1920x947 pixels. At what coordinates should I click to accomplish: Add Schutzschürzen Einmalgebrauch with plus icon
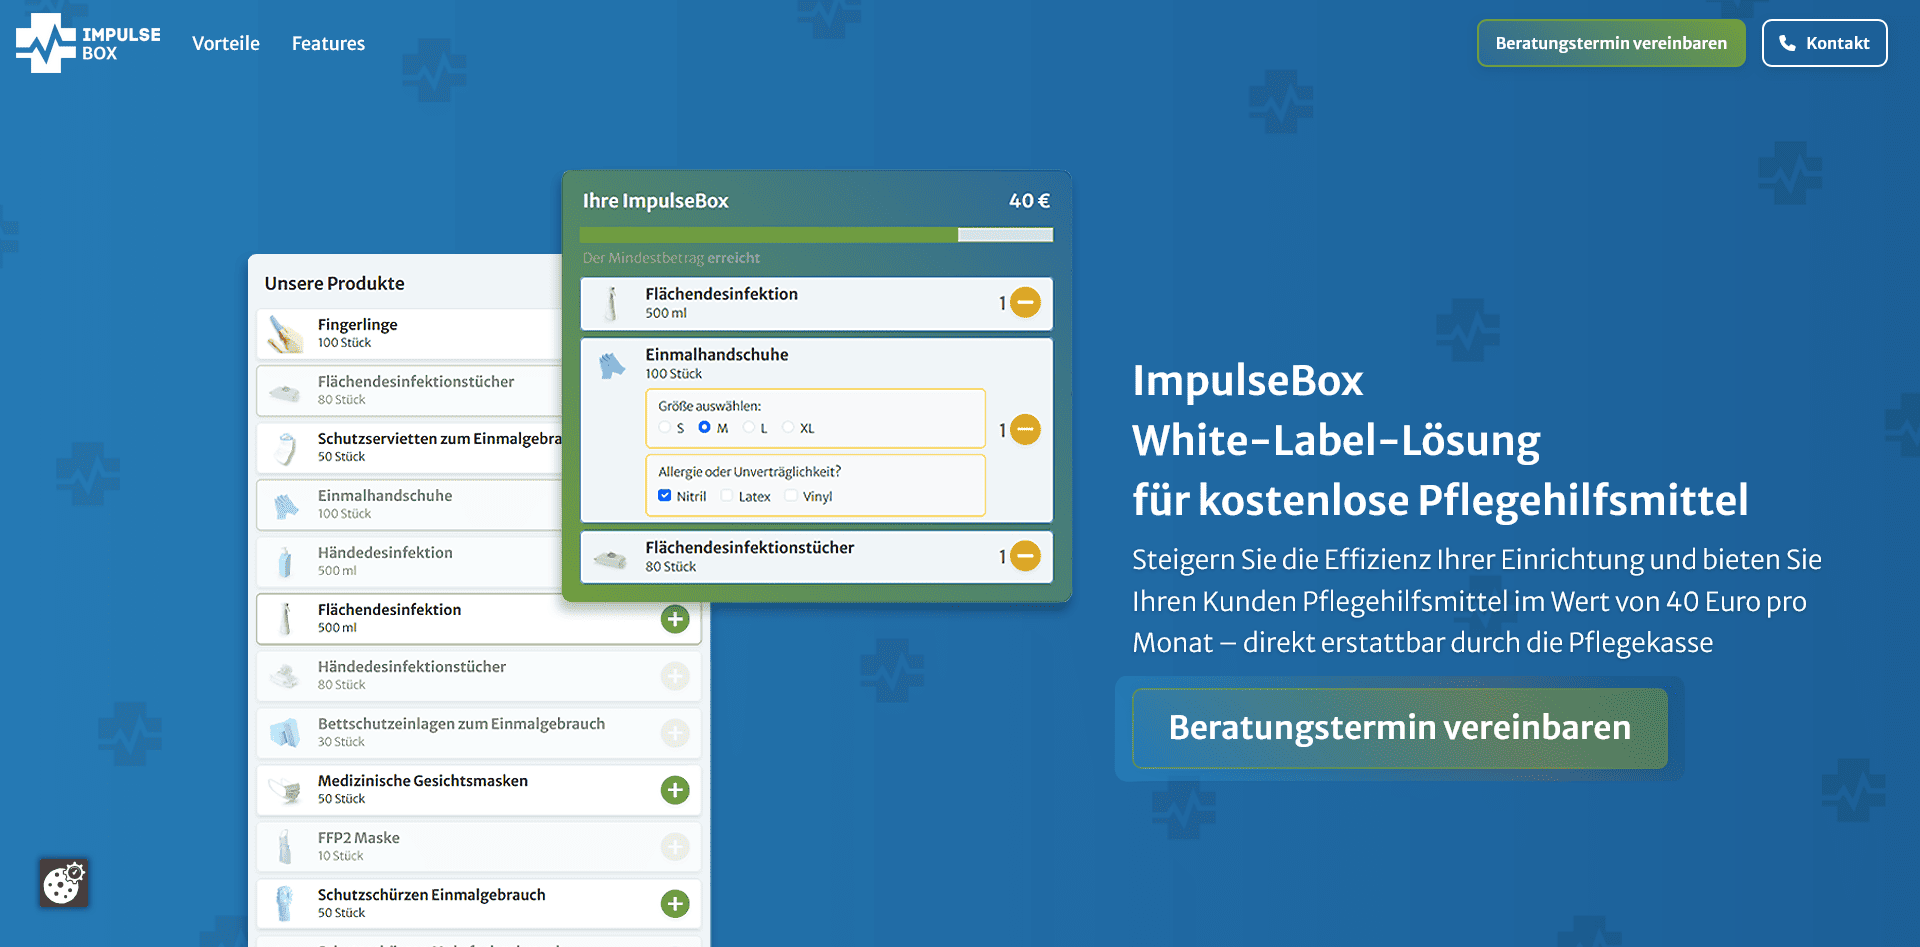pos(675,904)
